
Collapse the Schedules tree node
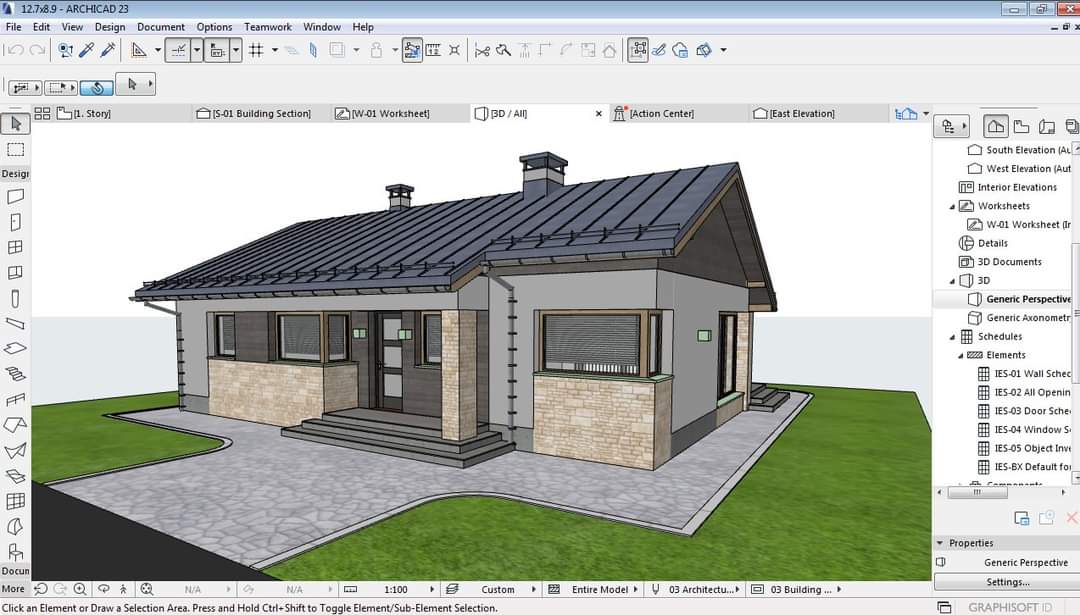pos(952,337)
